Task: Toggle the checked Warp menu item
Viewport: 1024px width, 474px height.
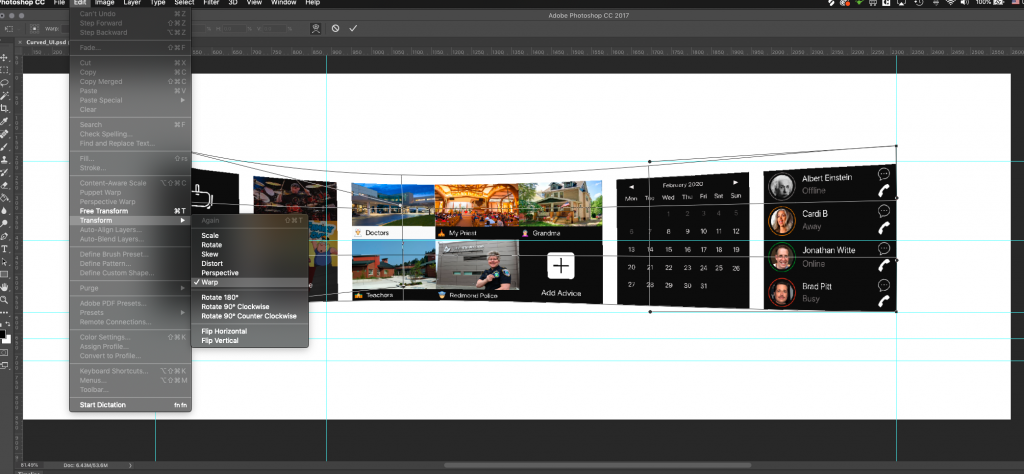Action: tap(249, 282)
